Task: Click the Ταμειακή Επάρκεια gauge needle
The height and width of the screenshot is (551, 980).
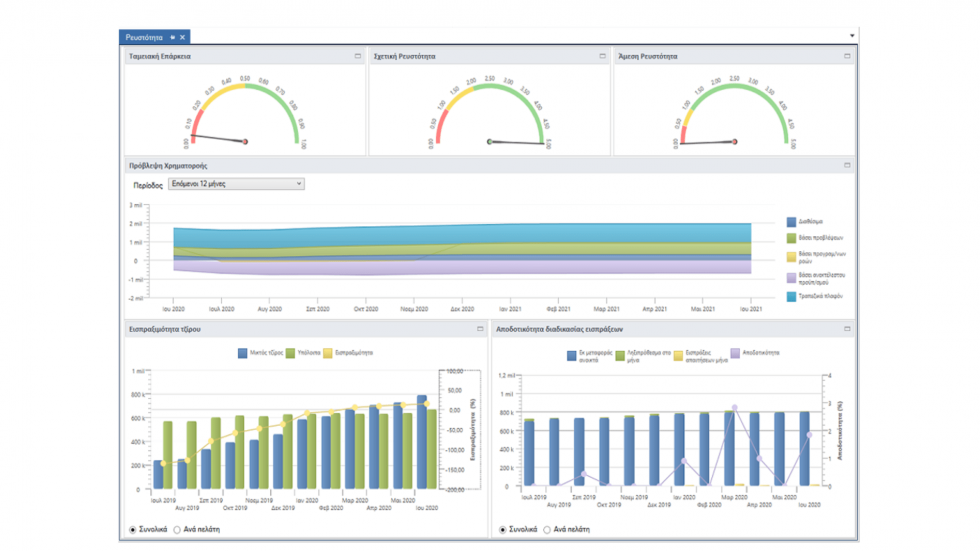Action: point(218,139)
